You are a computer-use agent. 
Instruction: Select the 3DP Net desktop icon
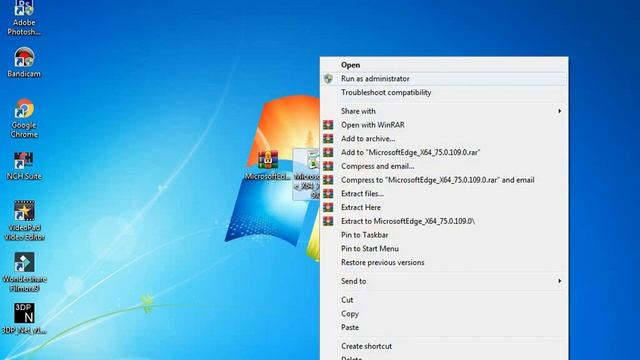click(x=24, y=318)
